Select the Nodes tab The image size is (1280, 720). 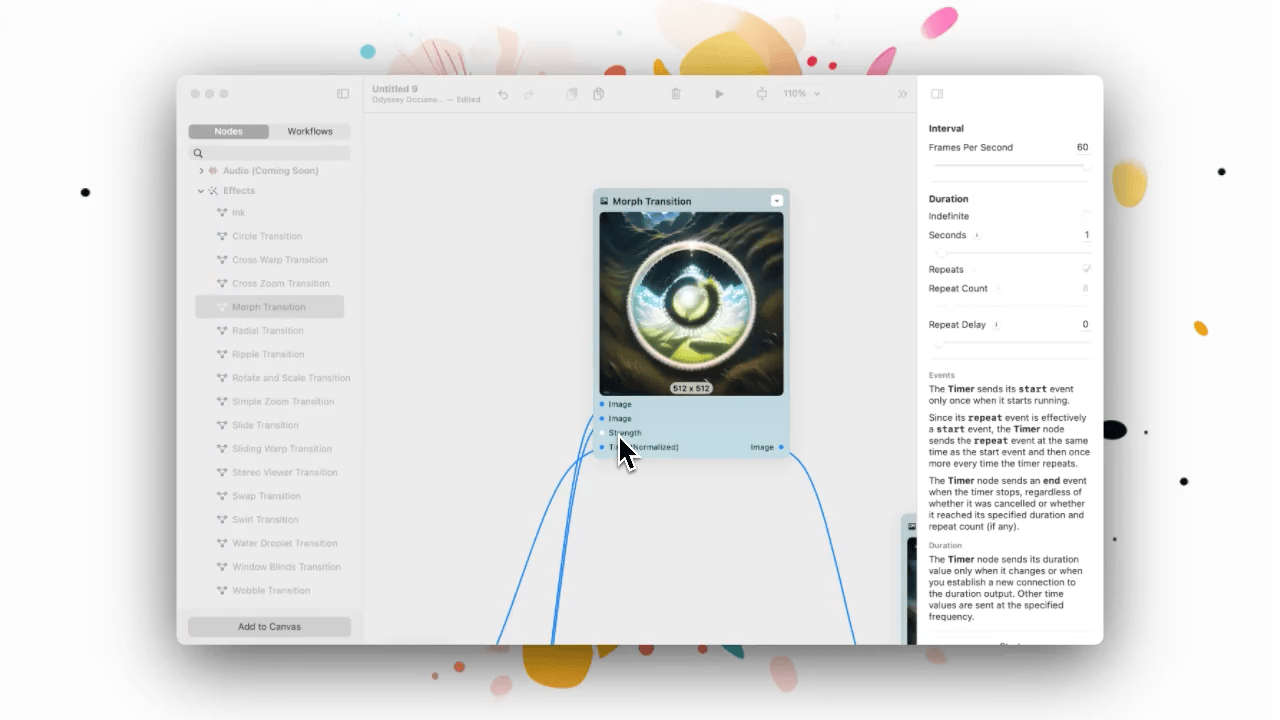(x=228, y=131)
